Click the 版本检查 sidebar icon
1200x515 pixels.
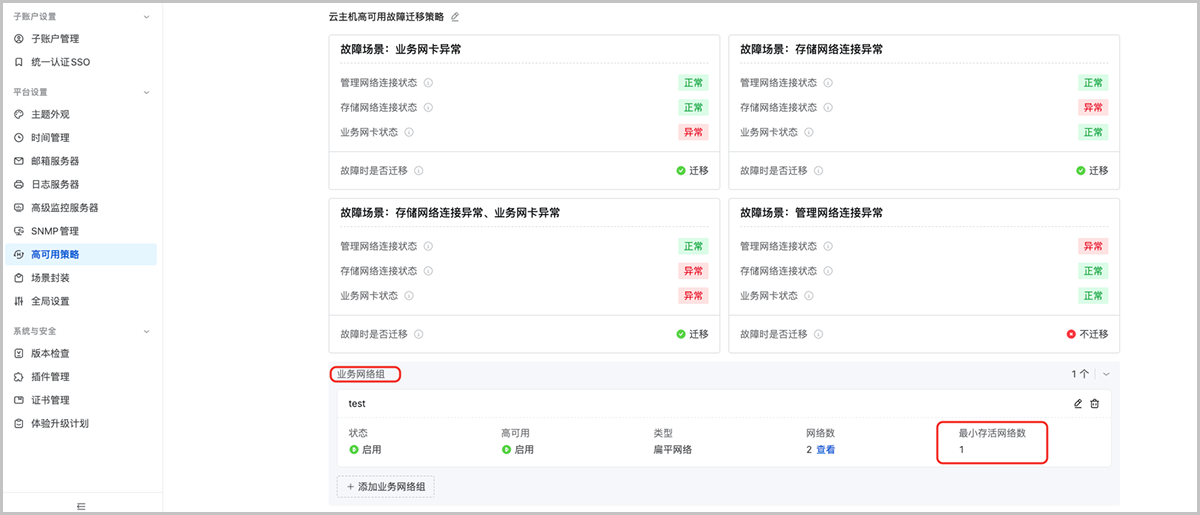pos(19,353)
